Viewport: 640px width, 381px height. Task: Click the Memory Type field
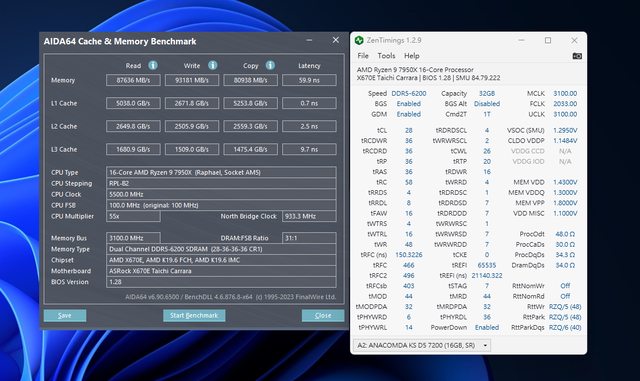[221, 249]
